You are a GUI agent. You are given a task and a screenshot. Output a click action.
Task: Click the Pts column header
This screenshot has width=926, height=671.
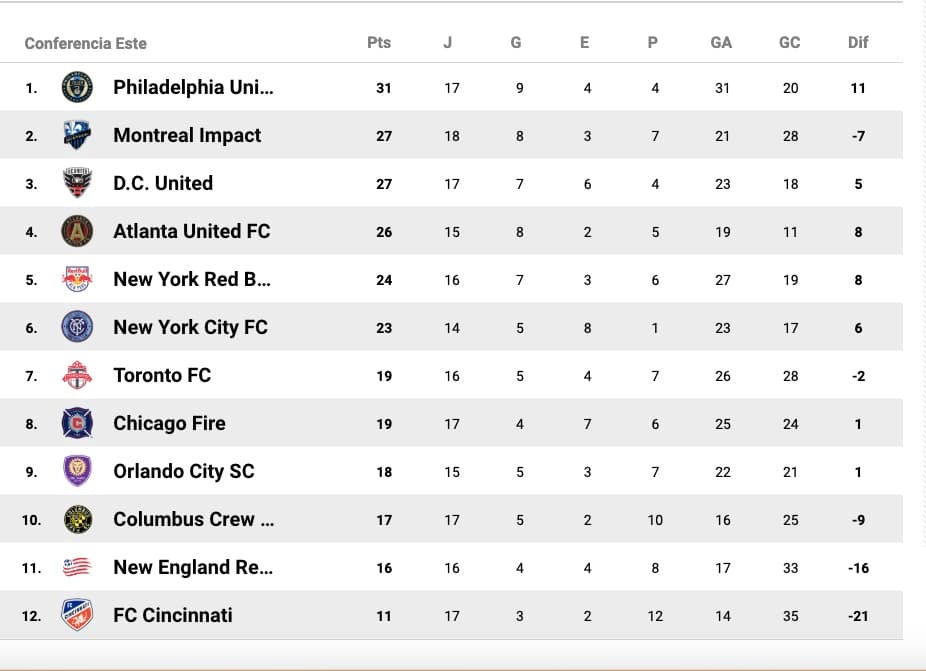click(x=379, y=42)
